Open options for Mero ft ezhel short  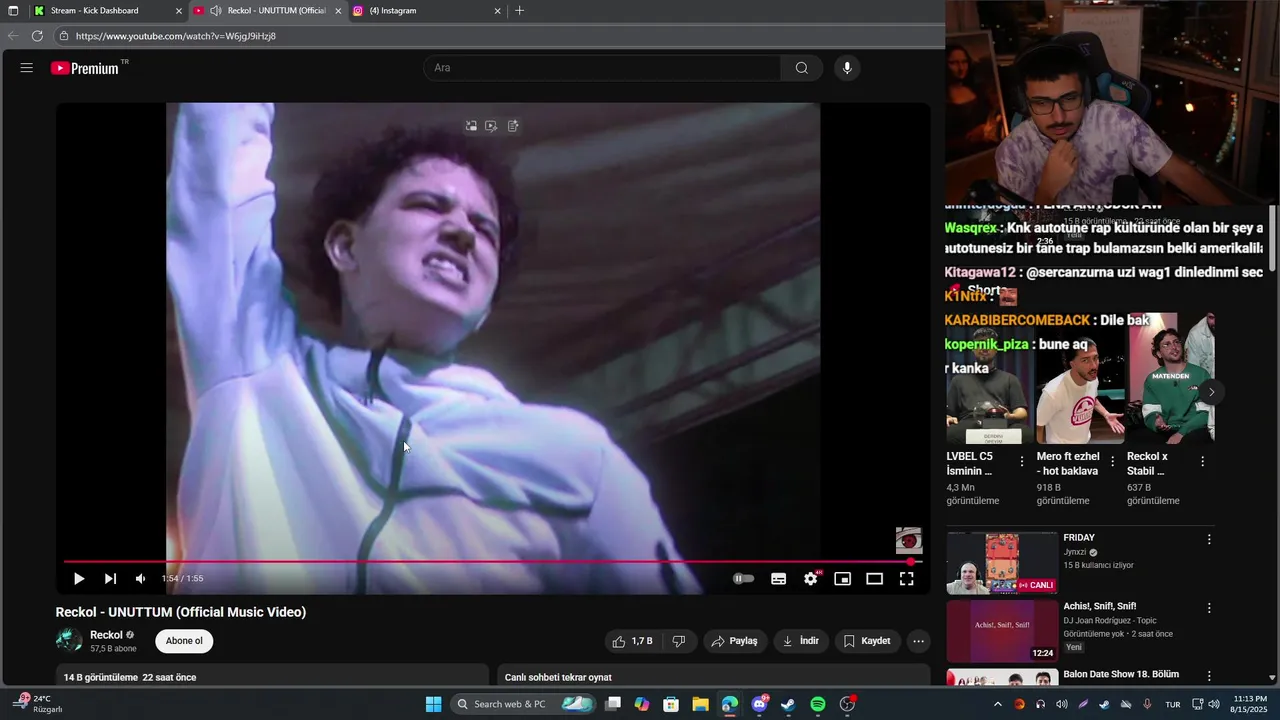(1112, 462)
